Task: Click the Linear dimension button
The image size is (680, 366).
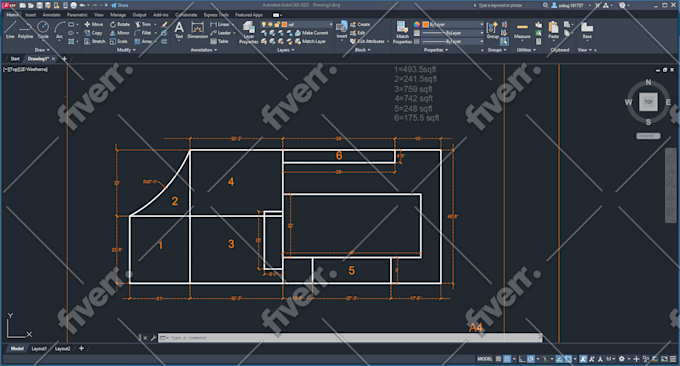Action: pyautogui.click(x=220, y=24)
